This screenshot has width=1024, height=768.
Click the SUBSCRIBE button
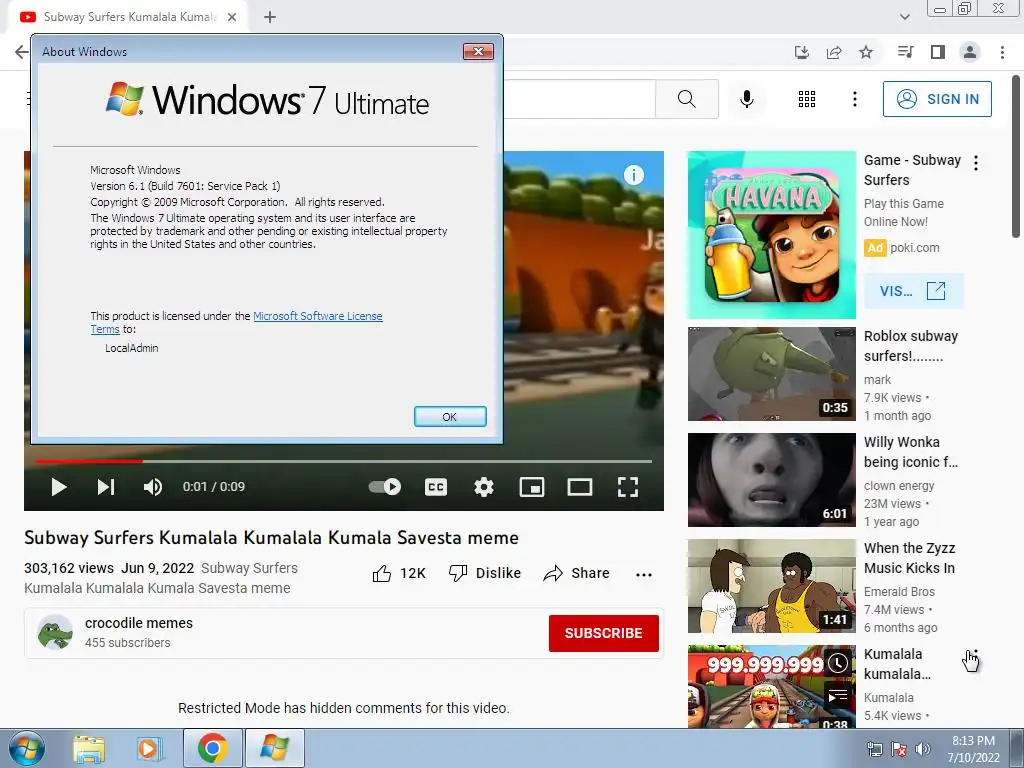[x=603, y=633]
